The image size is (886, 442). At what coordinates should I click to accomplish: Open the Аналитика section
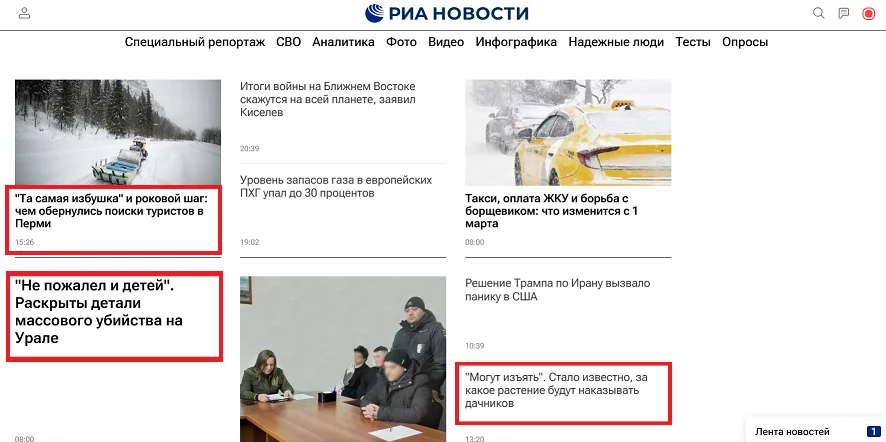coord(343,42)
